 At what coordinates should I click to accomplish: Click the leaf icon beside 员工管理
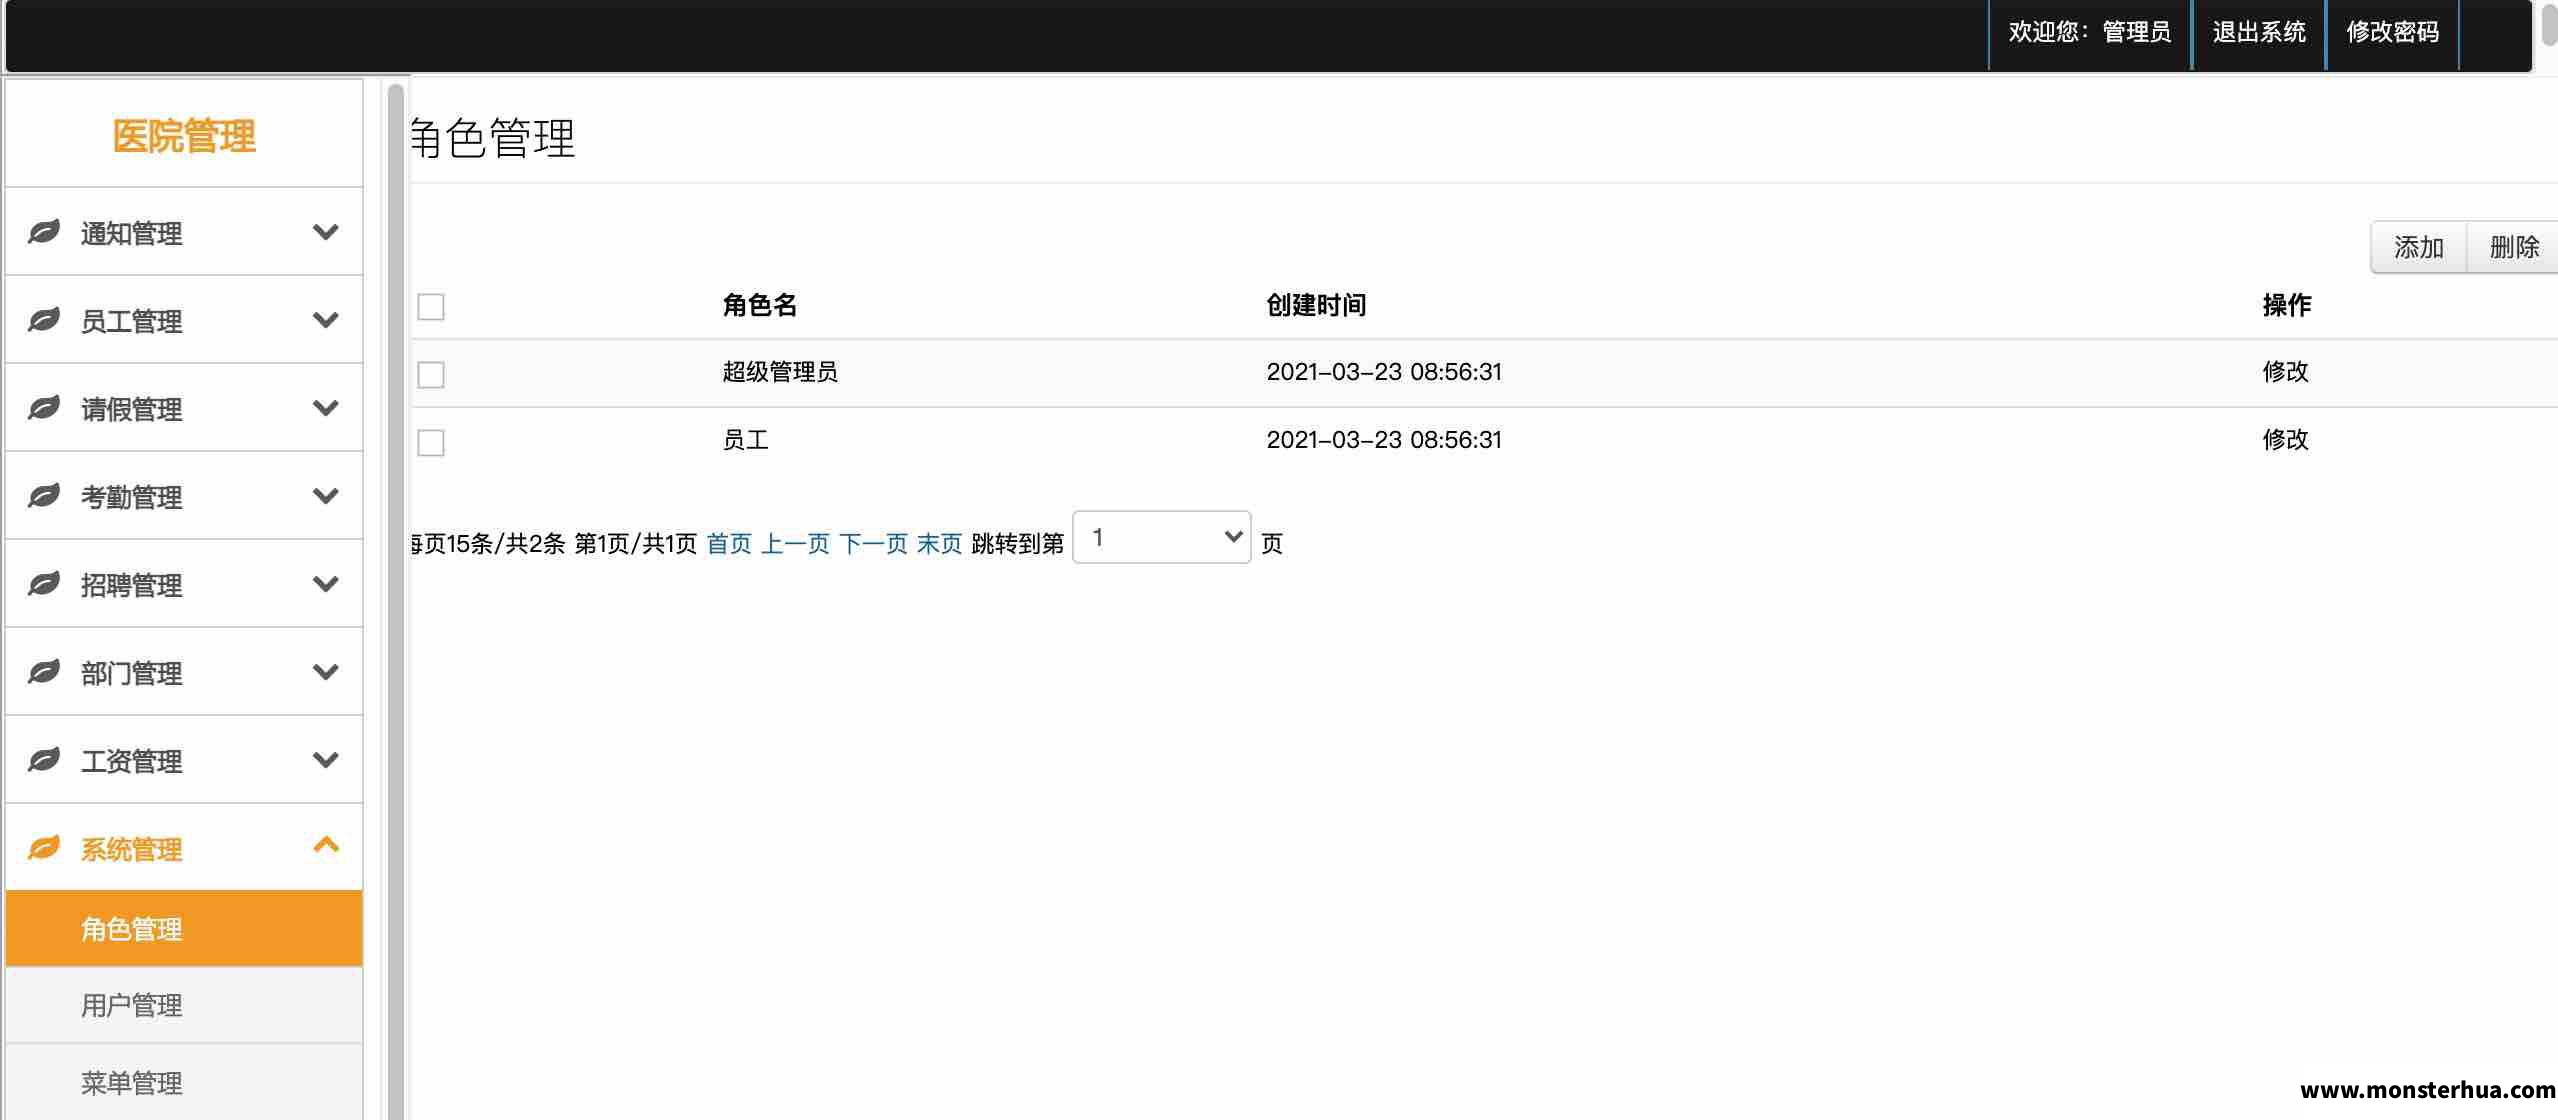point(44,320)
